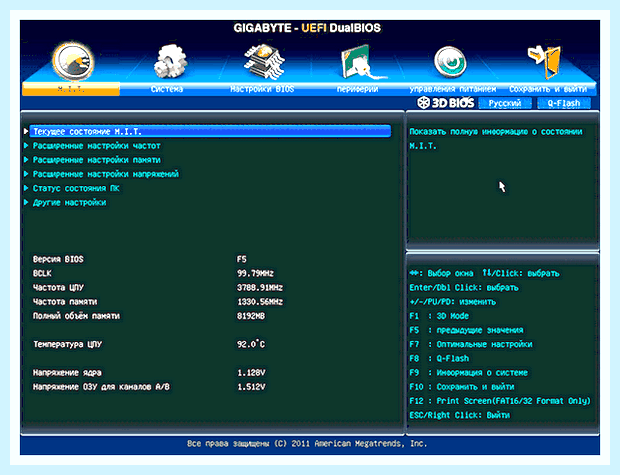The image size is (620, 475).
Task: Click the ESC/Right Click: Выйти hint
Action: tap(459, 416)
